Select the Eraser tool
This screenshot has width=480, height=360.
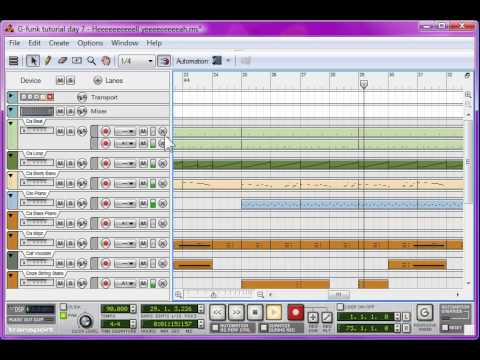point(62,61)
